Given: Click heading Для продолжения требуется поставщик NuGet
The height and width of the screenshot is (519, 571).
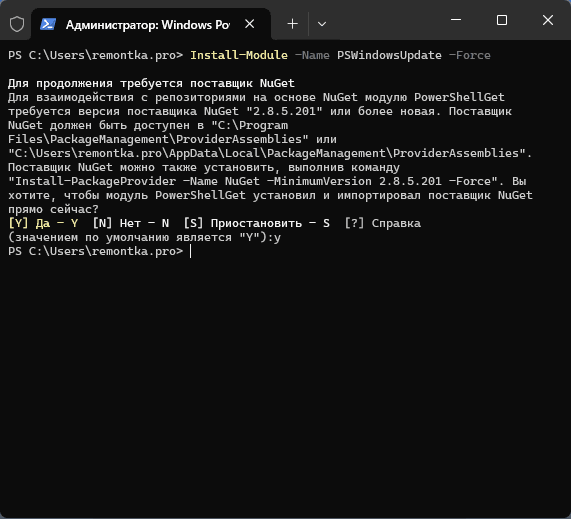Looking at the screenshot, I should 151,83.
